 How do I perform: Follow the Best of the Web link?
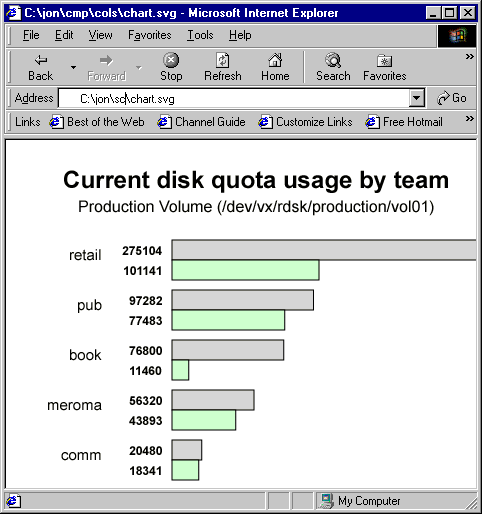click(x=97, y=122)
